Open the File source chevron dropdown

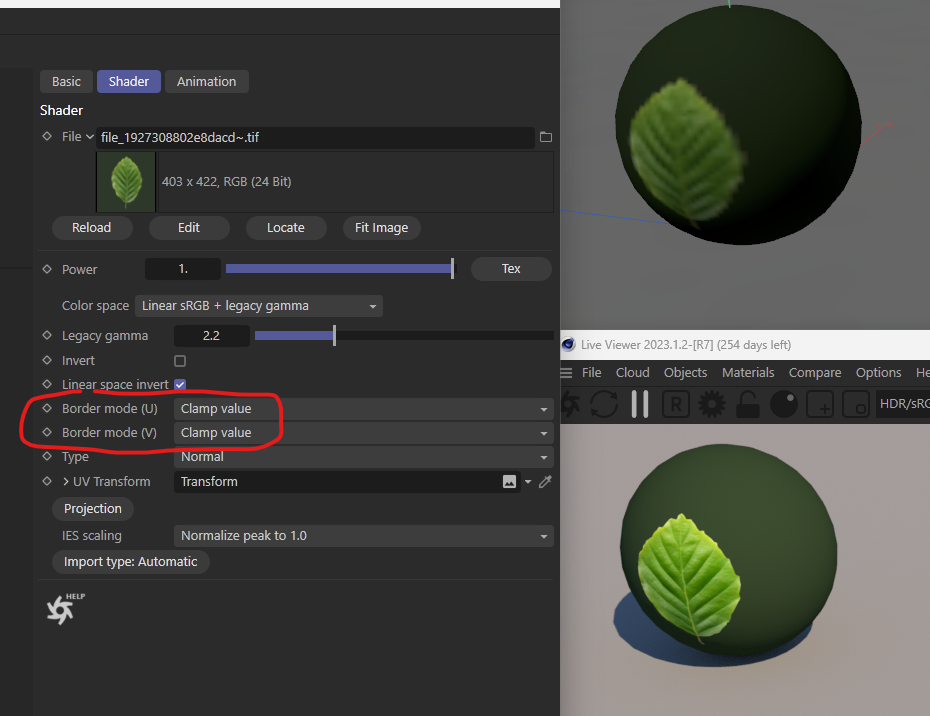point(90,137)
